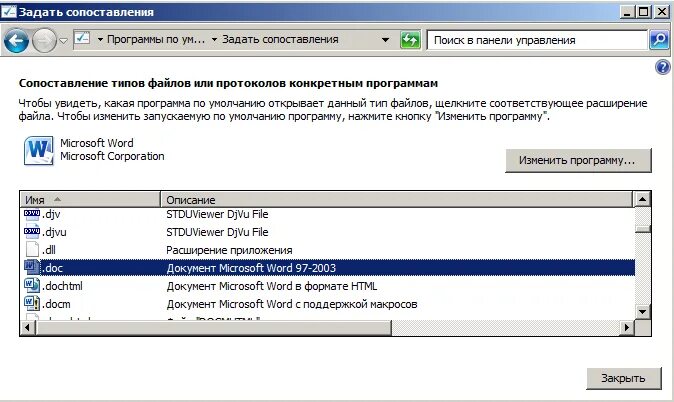Viewport: 674px width, 402px height.
Task: Sort by Имя column header
Action: 90,199
